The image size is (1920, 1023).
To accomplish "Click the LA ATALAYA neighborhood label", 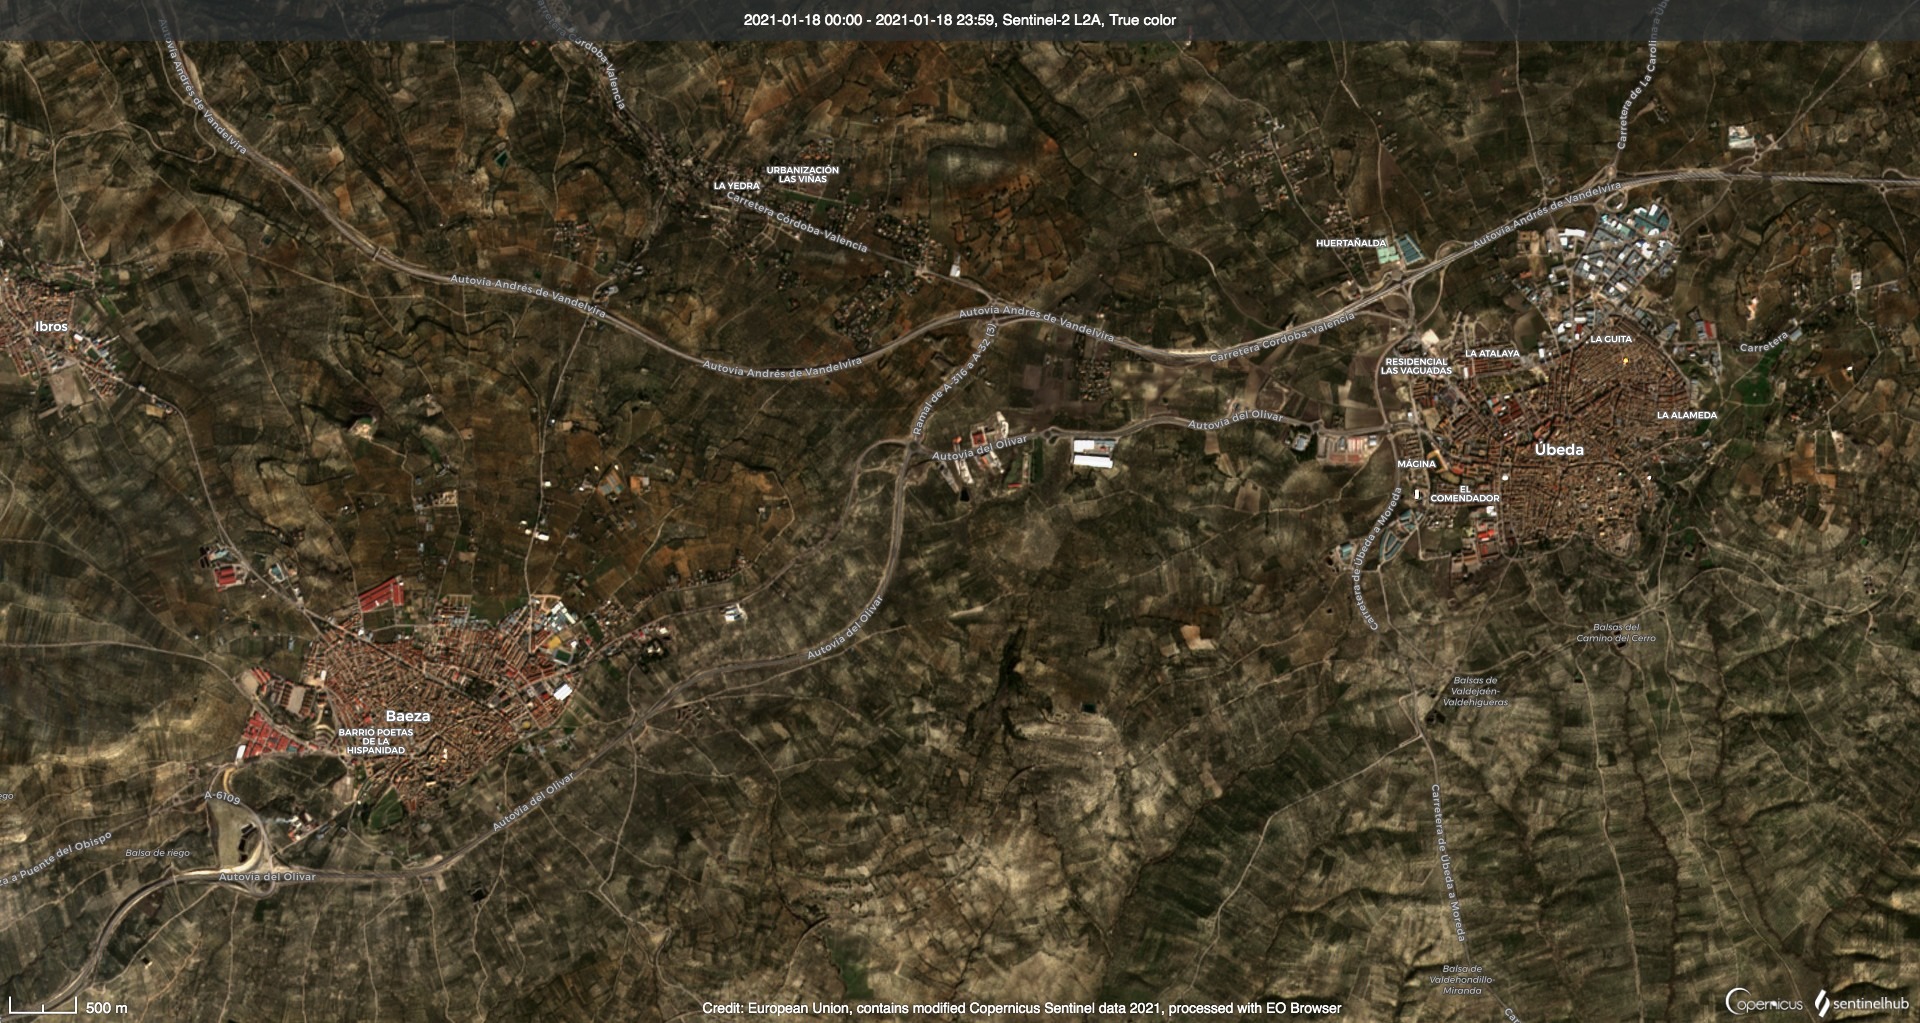I will [1492, 353].
